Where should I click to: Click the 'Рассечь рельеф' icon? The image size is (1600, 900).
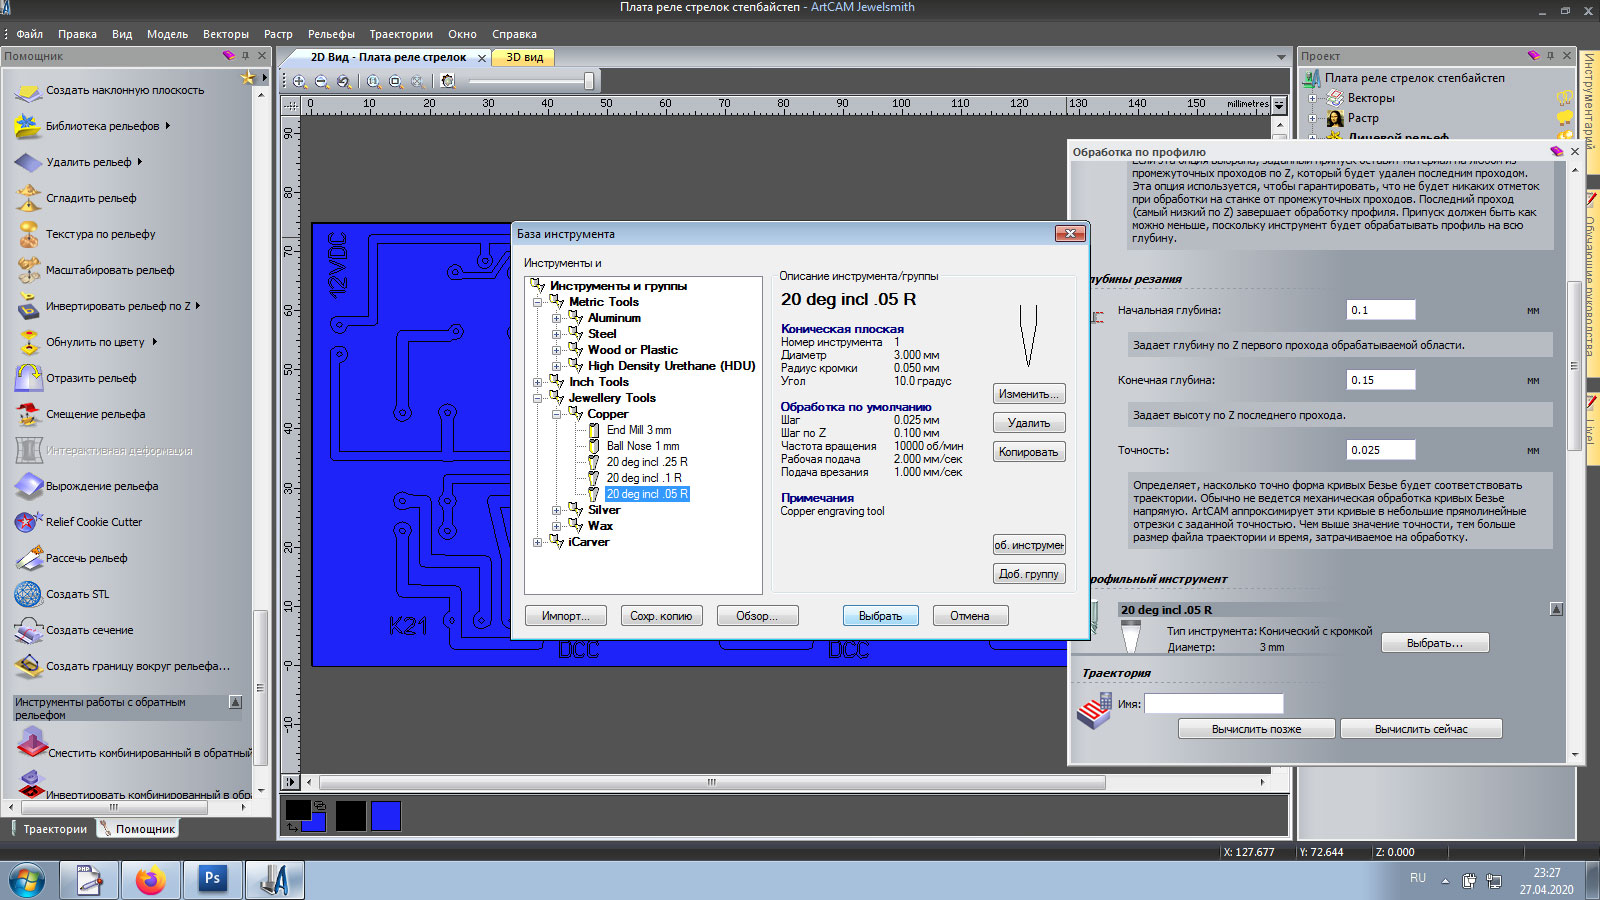coord(28,559)
